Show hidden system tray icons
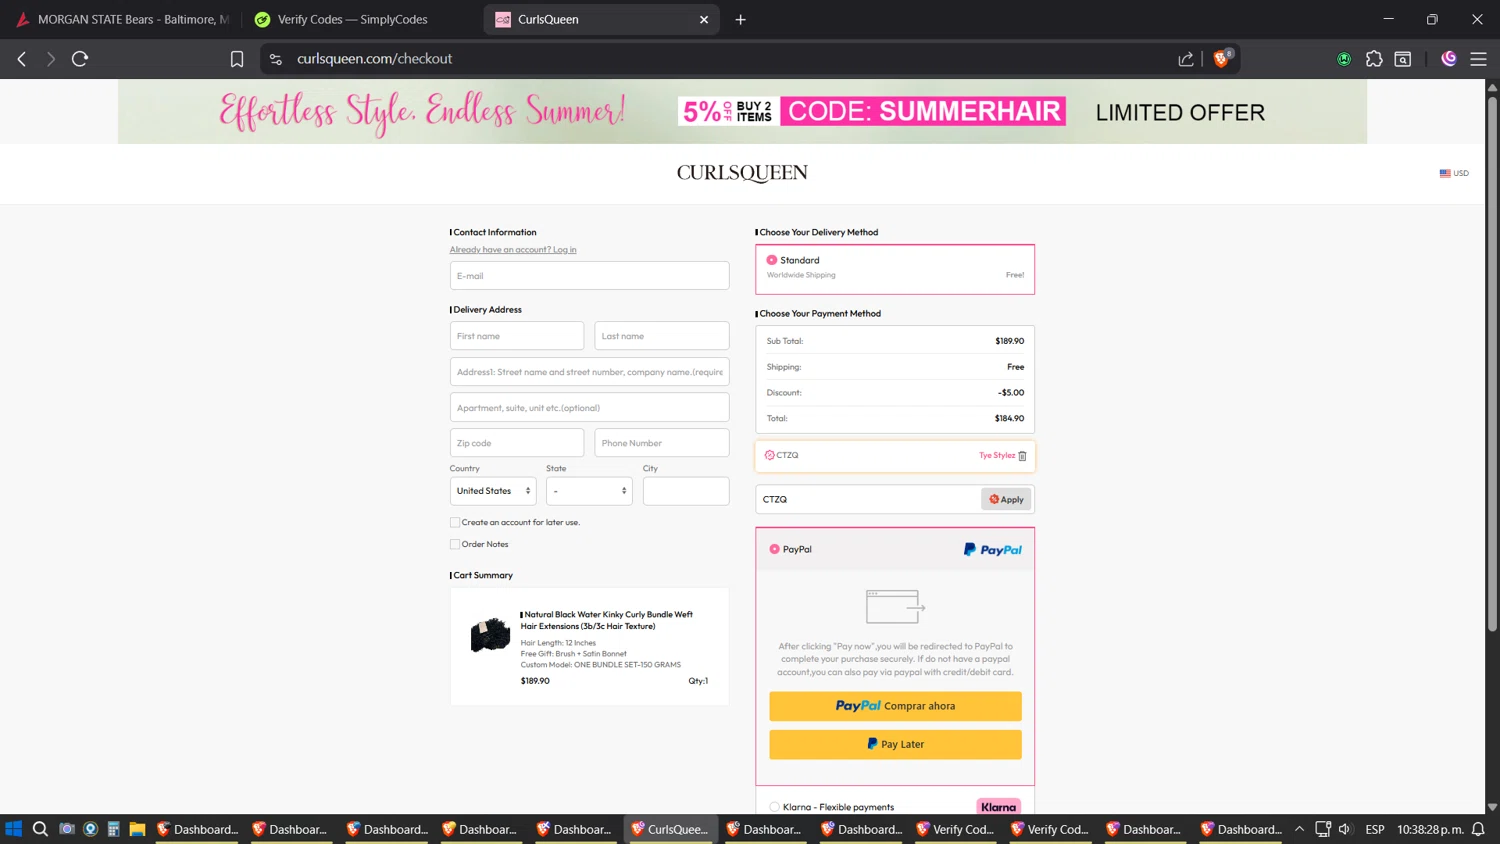1500x844 pixels. coord(1299,829)
